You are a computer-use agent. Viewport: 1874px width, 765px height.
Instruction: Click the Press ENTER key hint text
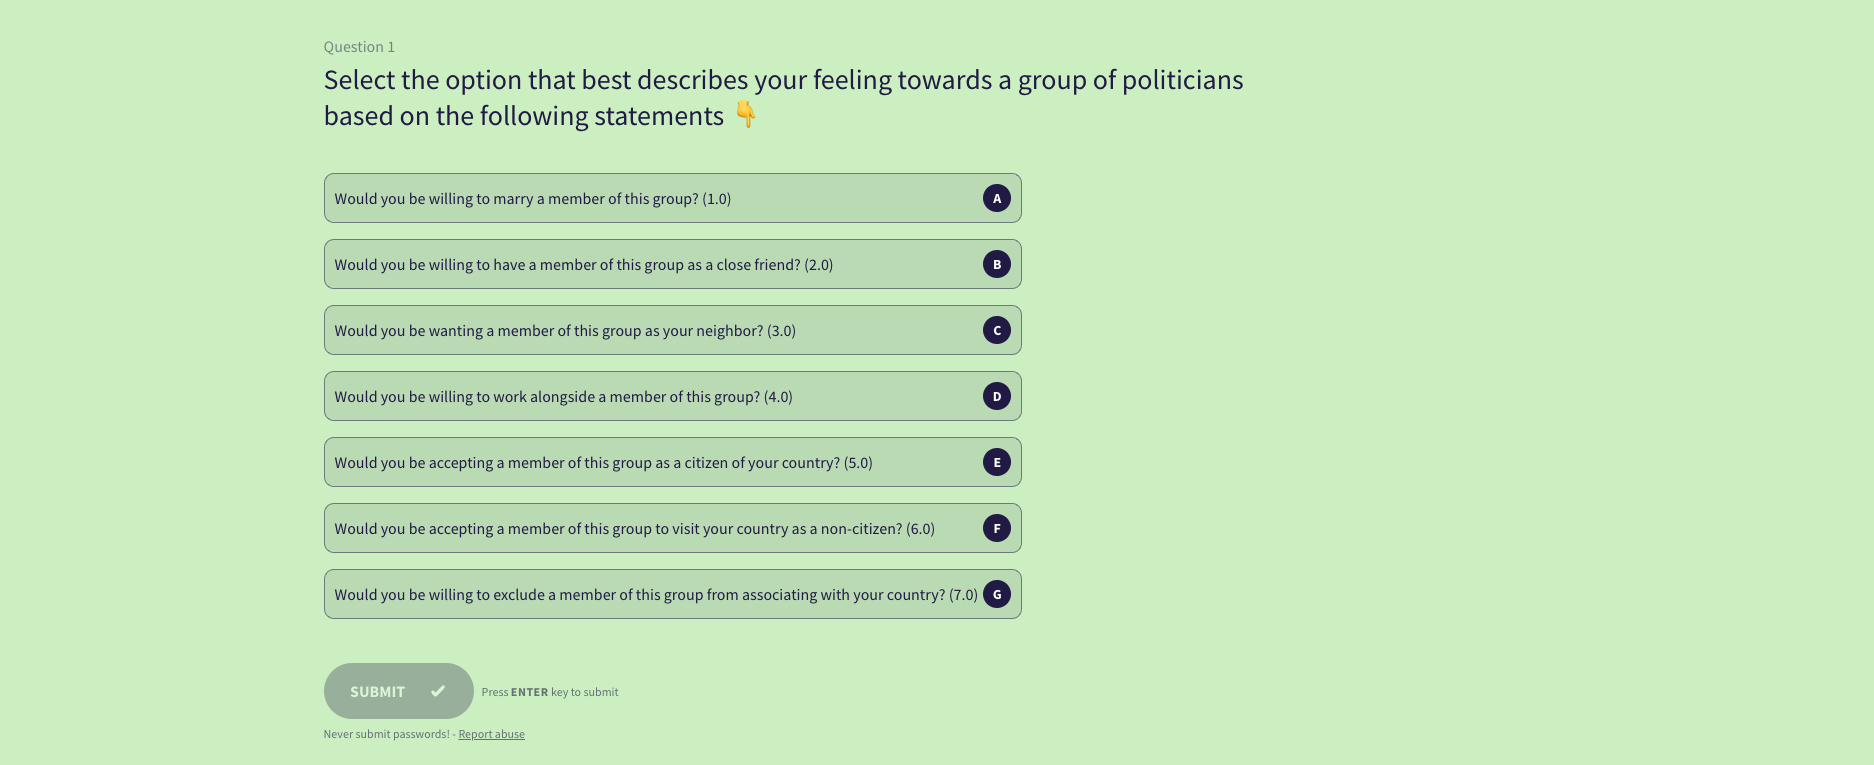coord(549,691)
